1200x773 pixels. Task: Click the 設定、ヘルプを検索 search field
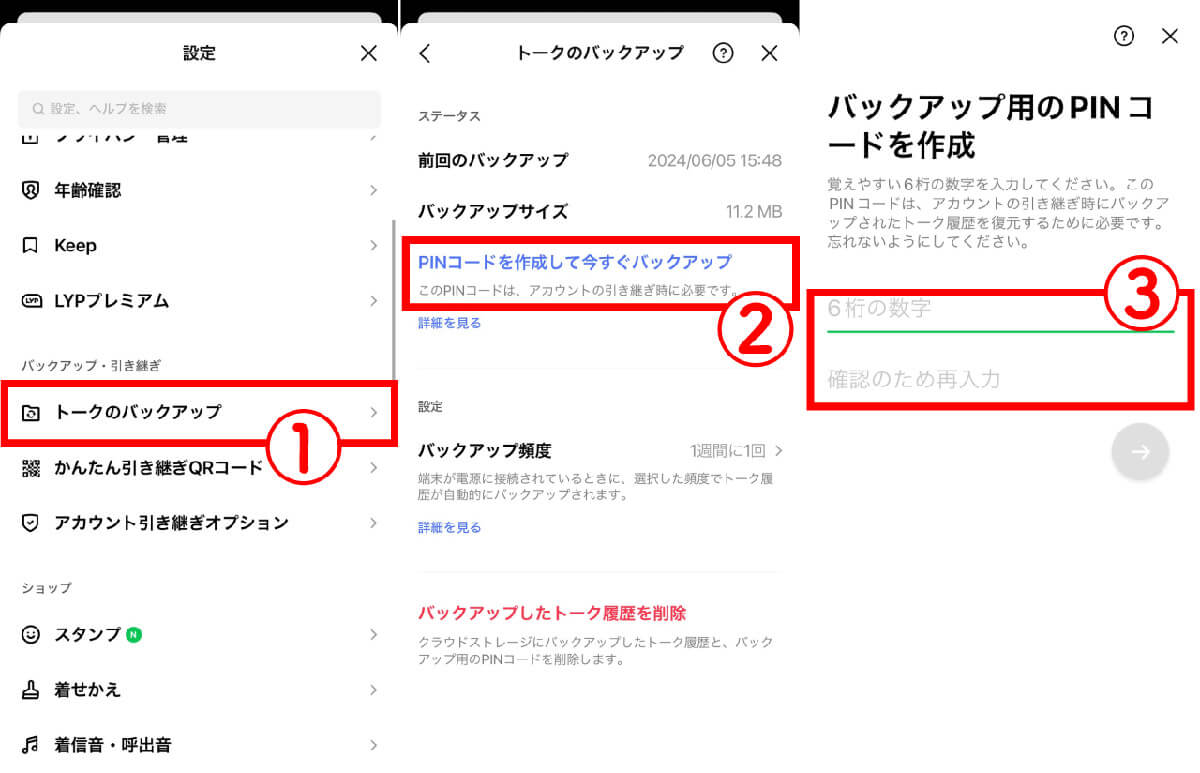click(x=199, y=109)
